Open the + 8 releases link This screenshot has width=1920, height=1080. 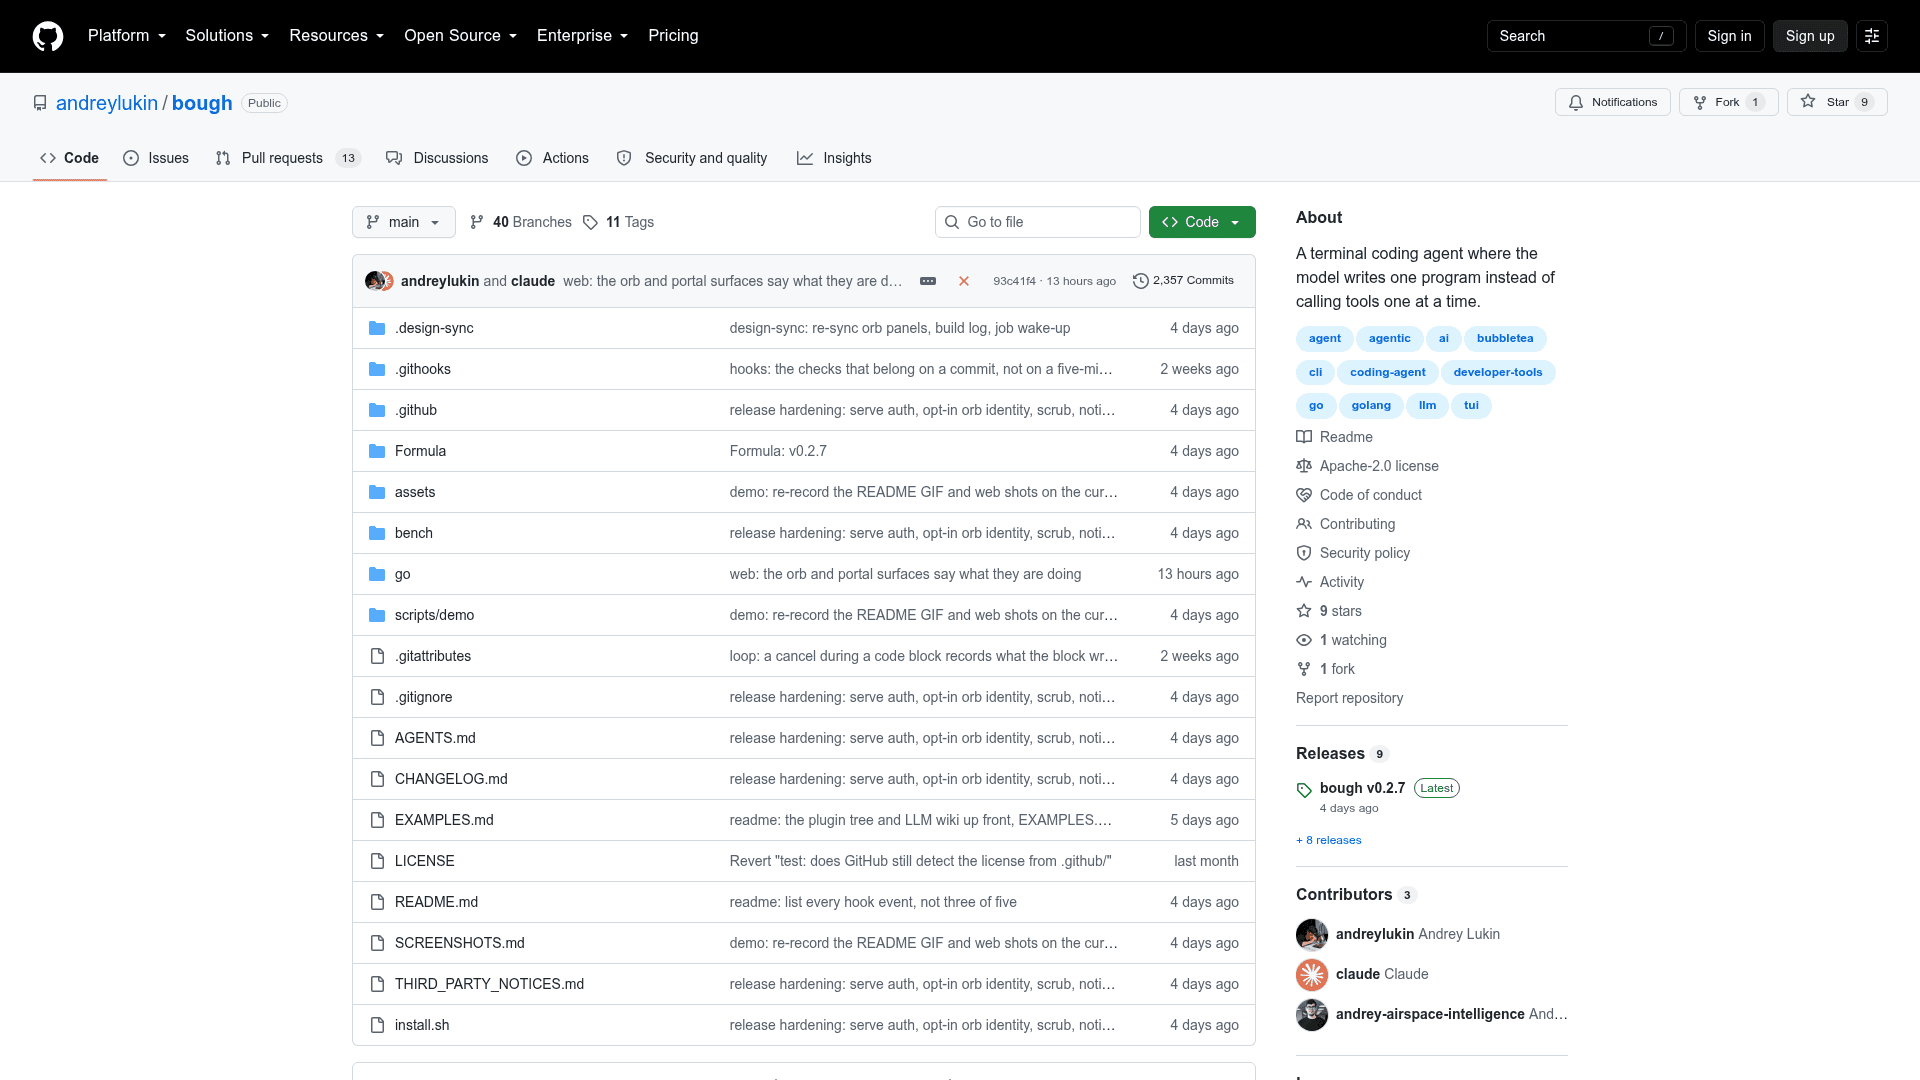coord(1328,840)
